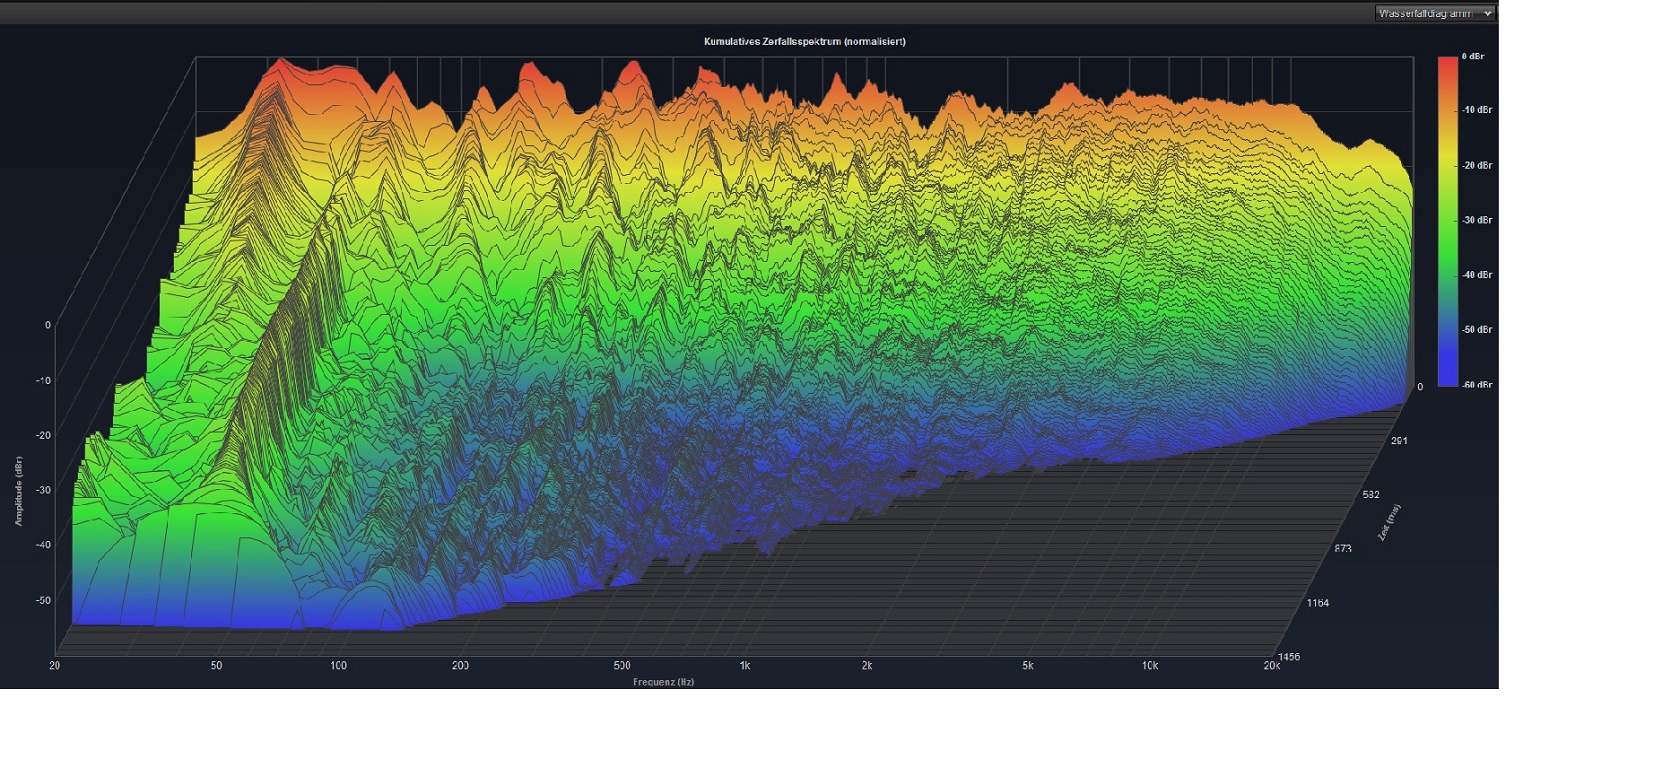This screenshot has width=1671, height=768.
Task: Select the 1k frequency axis label
Action: (745, 665)
